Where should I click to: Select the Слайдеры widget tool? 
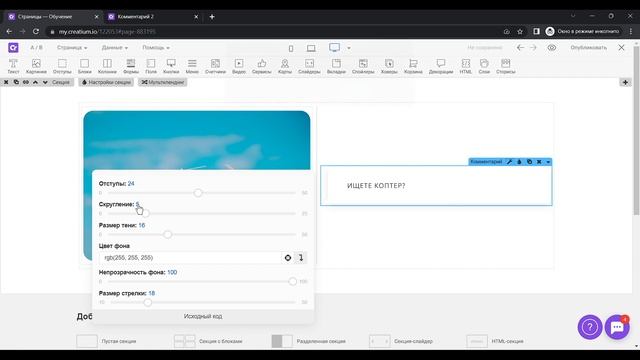tap(309, 66)
